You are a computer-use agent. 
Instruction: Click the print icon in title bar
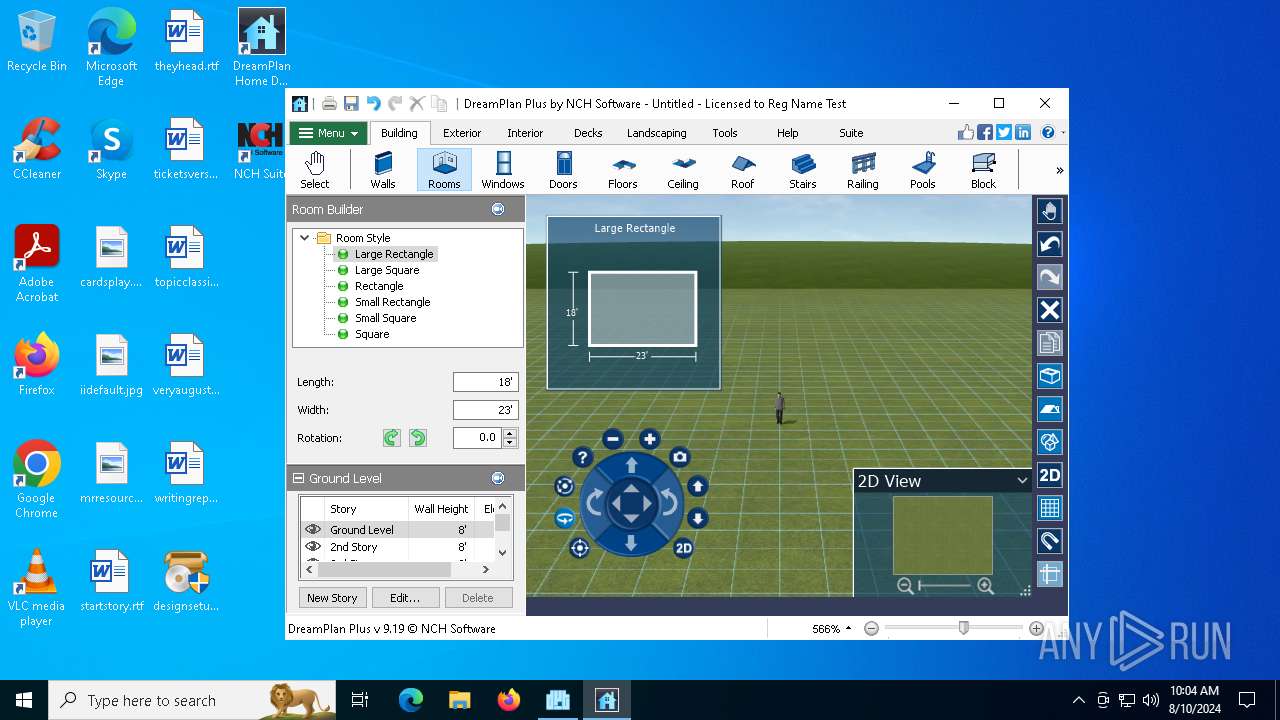(329, 104)
